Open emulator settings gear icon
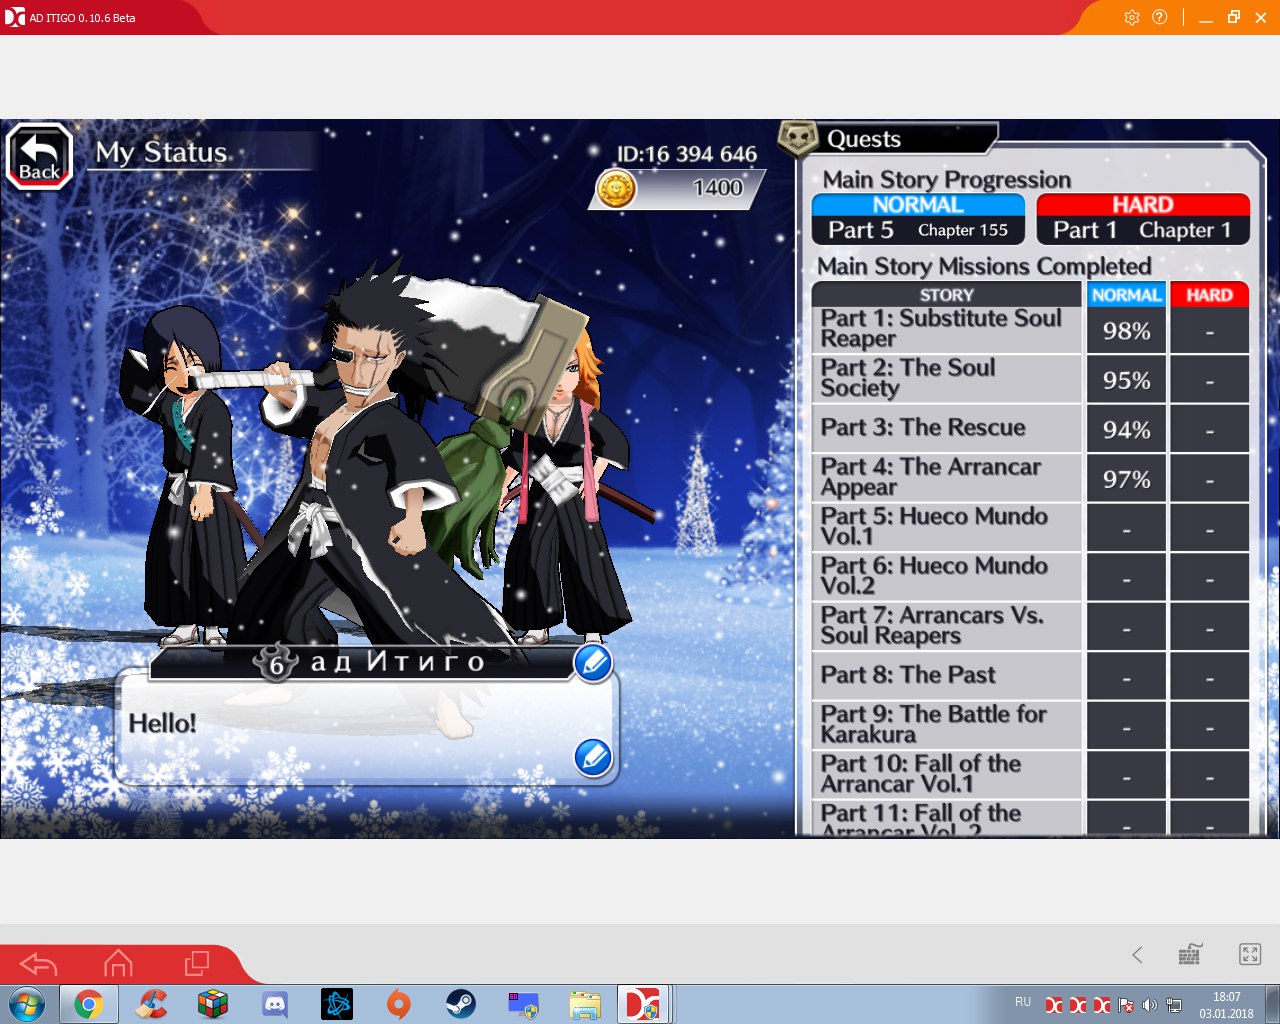This screenshot has width=1280, height=1024. click(1132, 17)
